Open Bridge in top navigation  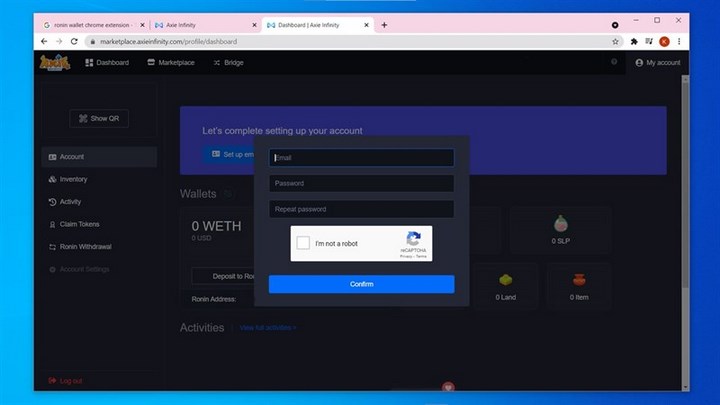point(227,62)
